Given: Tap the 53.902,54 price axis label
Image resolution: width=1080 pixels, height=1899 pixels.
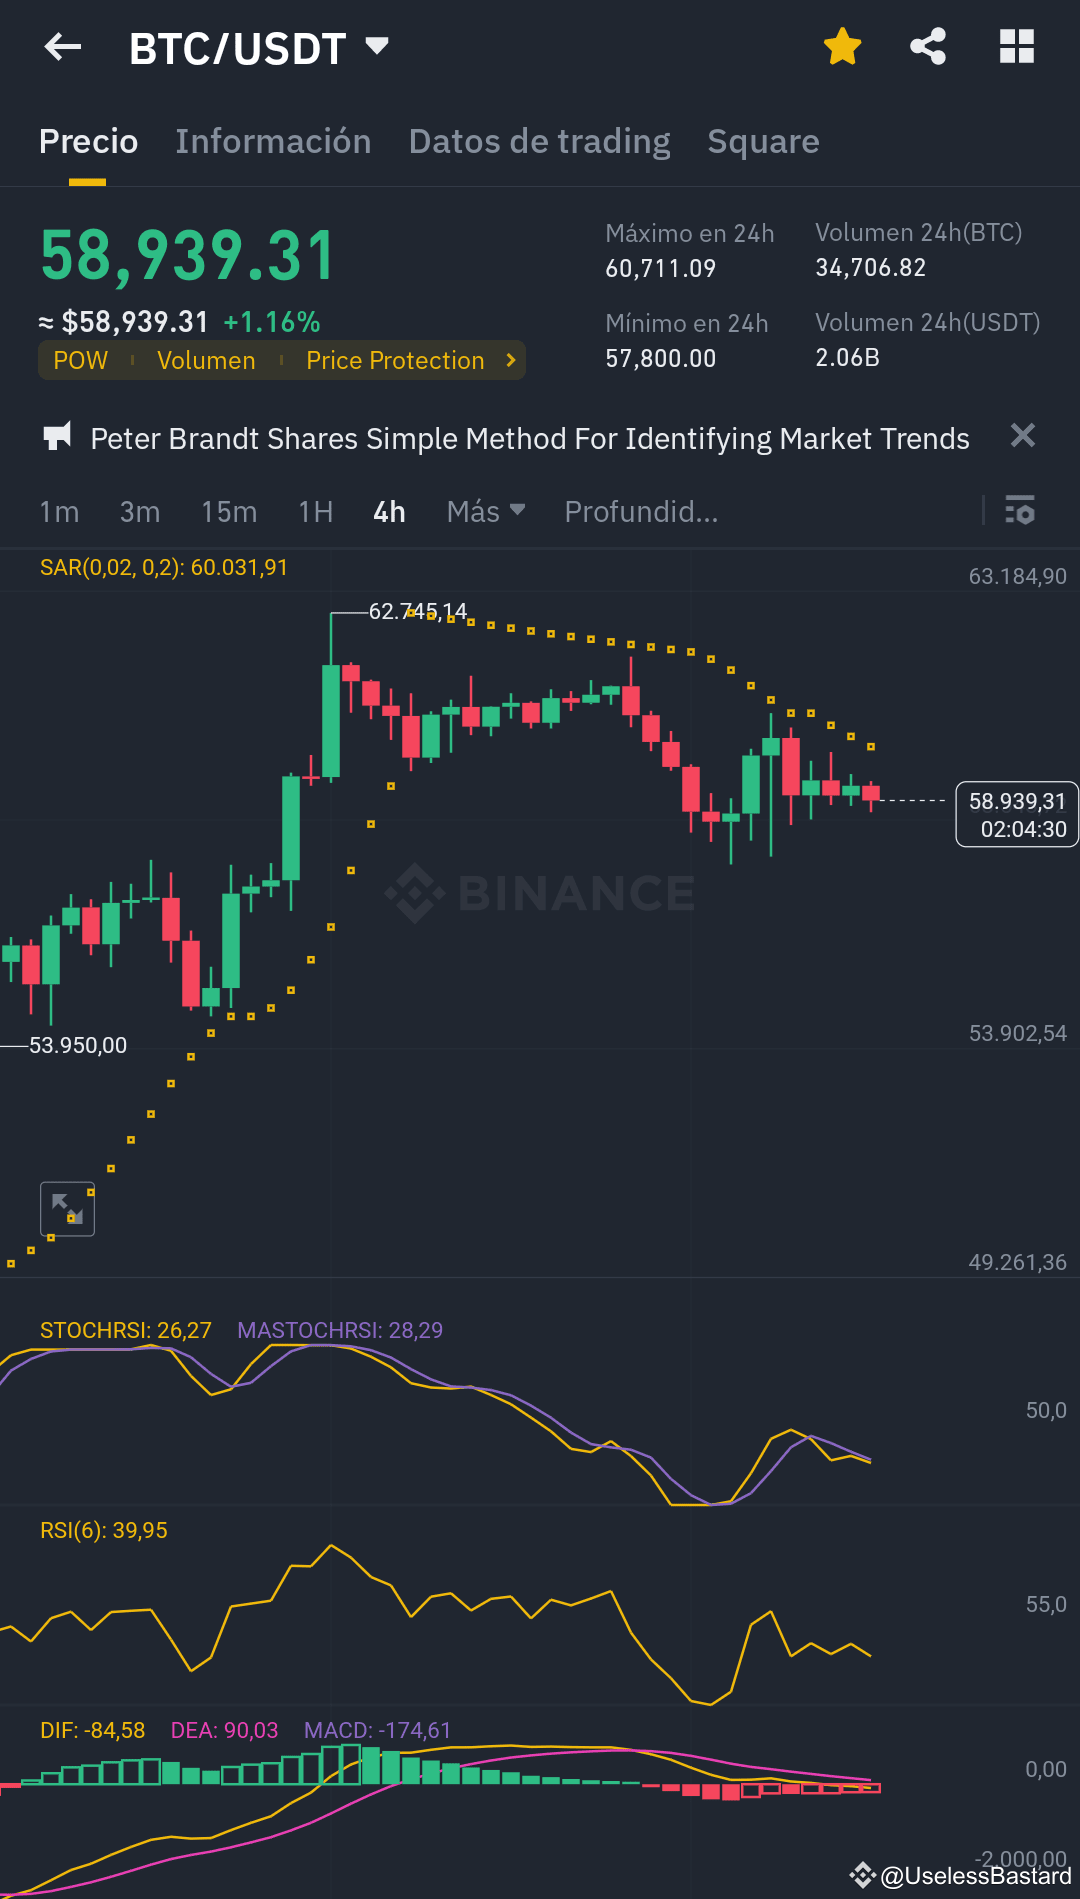Looking at the screenshot, I should (1017, 1033).
